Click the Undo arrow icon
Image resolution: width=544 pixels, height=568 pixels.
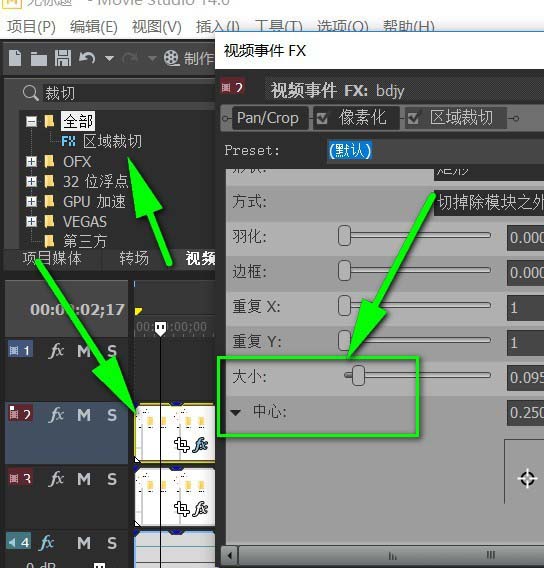coord(87,58)
